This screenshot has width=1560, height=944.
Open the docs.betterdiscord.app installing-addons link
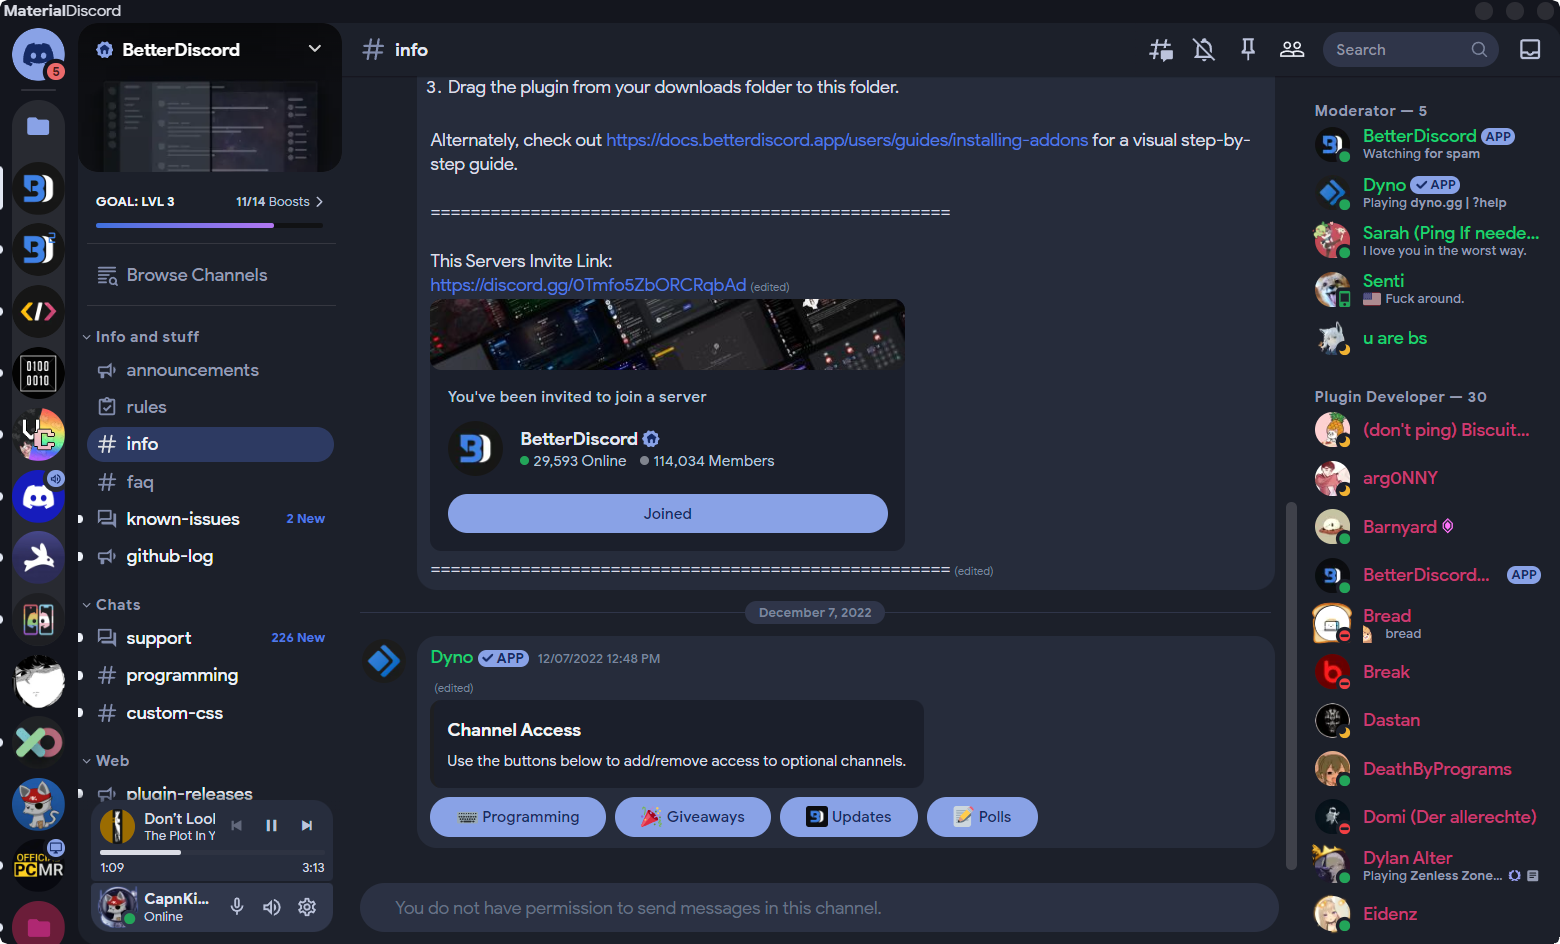point(847,140)
